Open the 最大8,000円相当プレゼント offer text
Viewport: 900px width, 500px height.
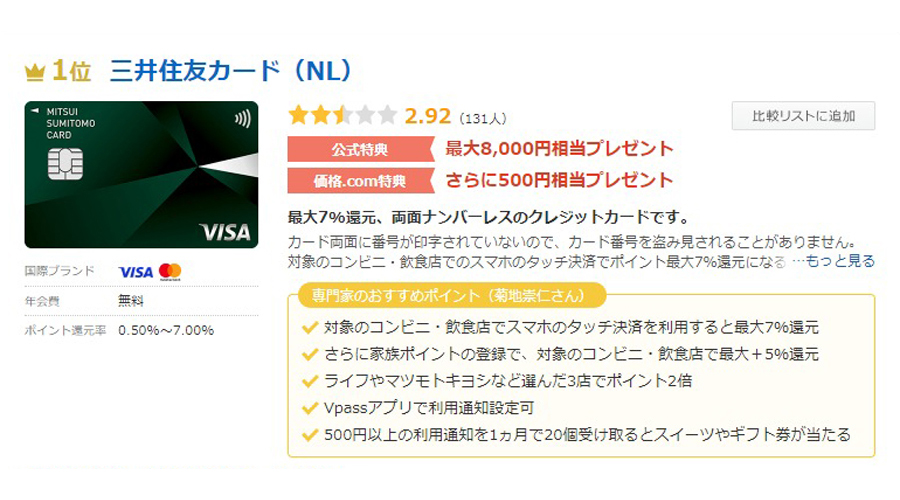[x=559, y=149]
